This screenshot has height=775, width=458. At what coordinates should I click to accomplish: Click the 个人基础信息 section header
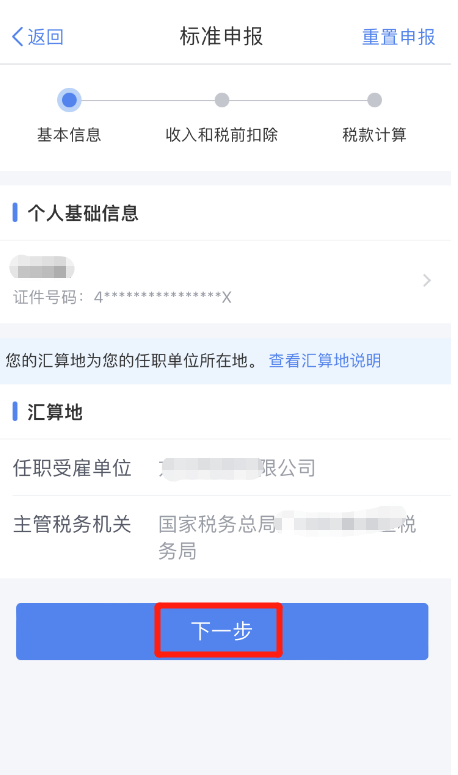[83, 213]
